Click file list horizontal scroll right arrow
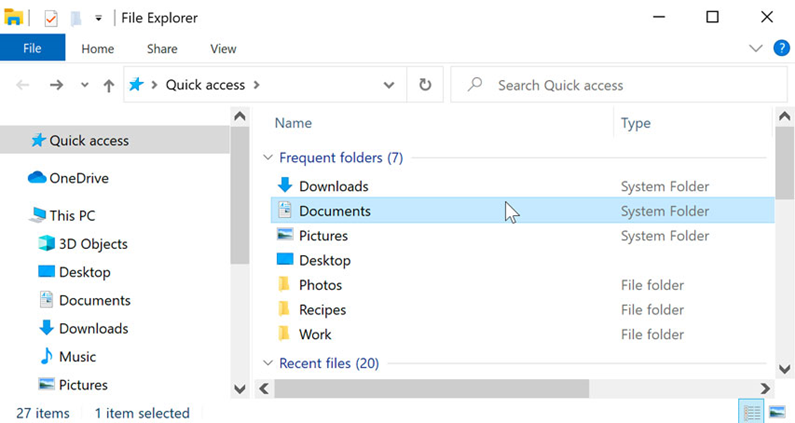The image size is (795, 423). (765, 389)
